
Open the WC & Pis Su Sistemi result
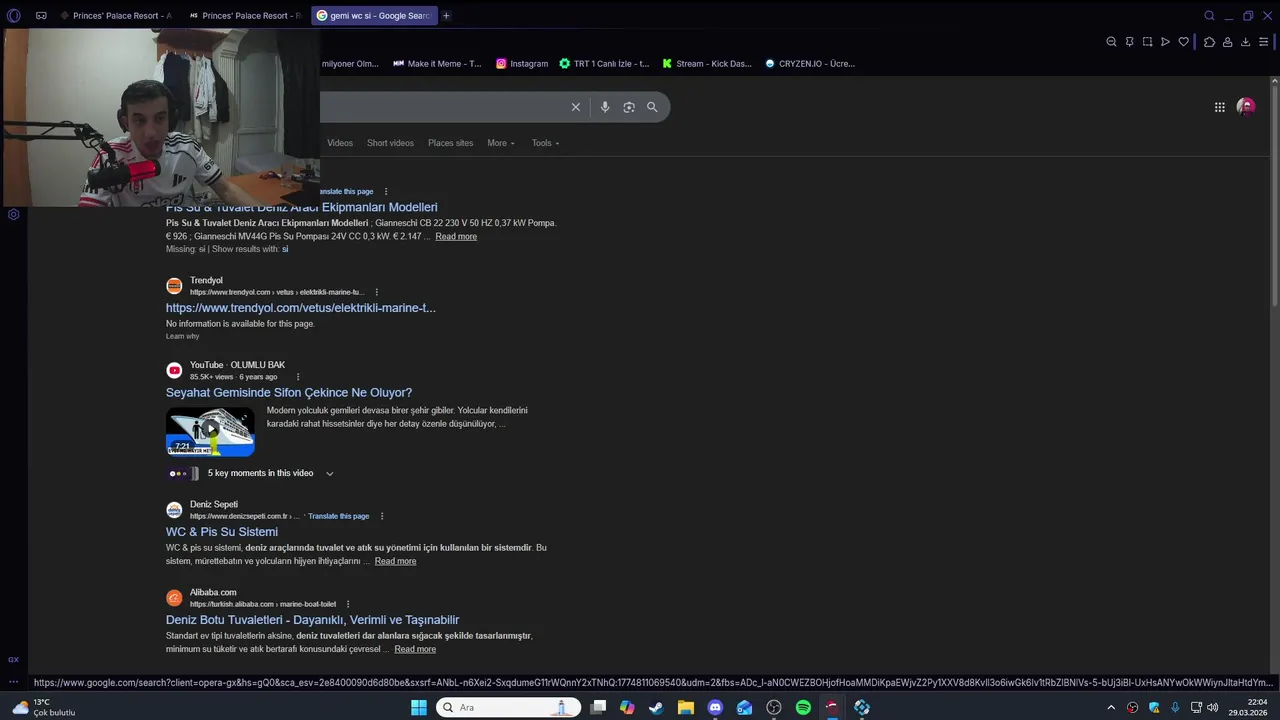222,532
